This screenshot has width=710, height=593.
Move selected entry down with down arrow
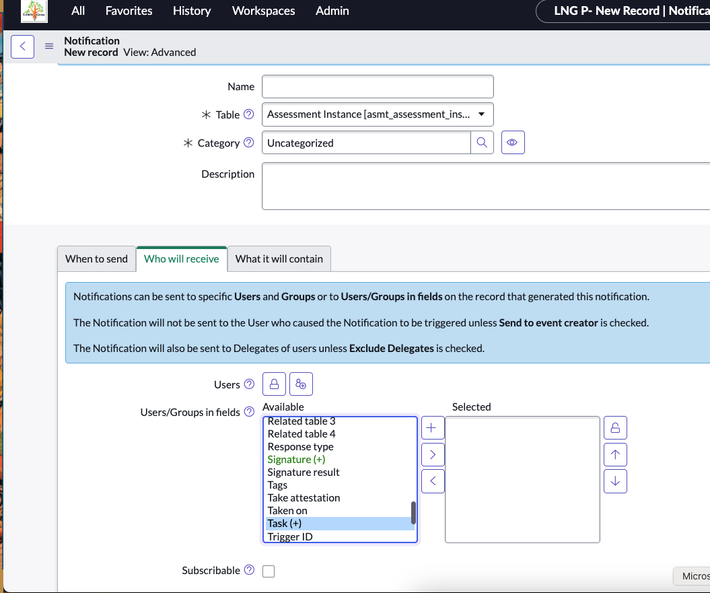pos(615,481)
